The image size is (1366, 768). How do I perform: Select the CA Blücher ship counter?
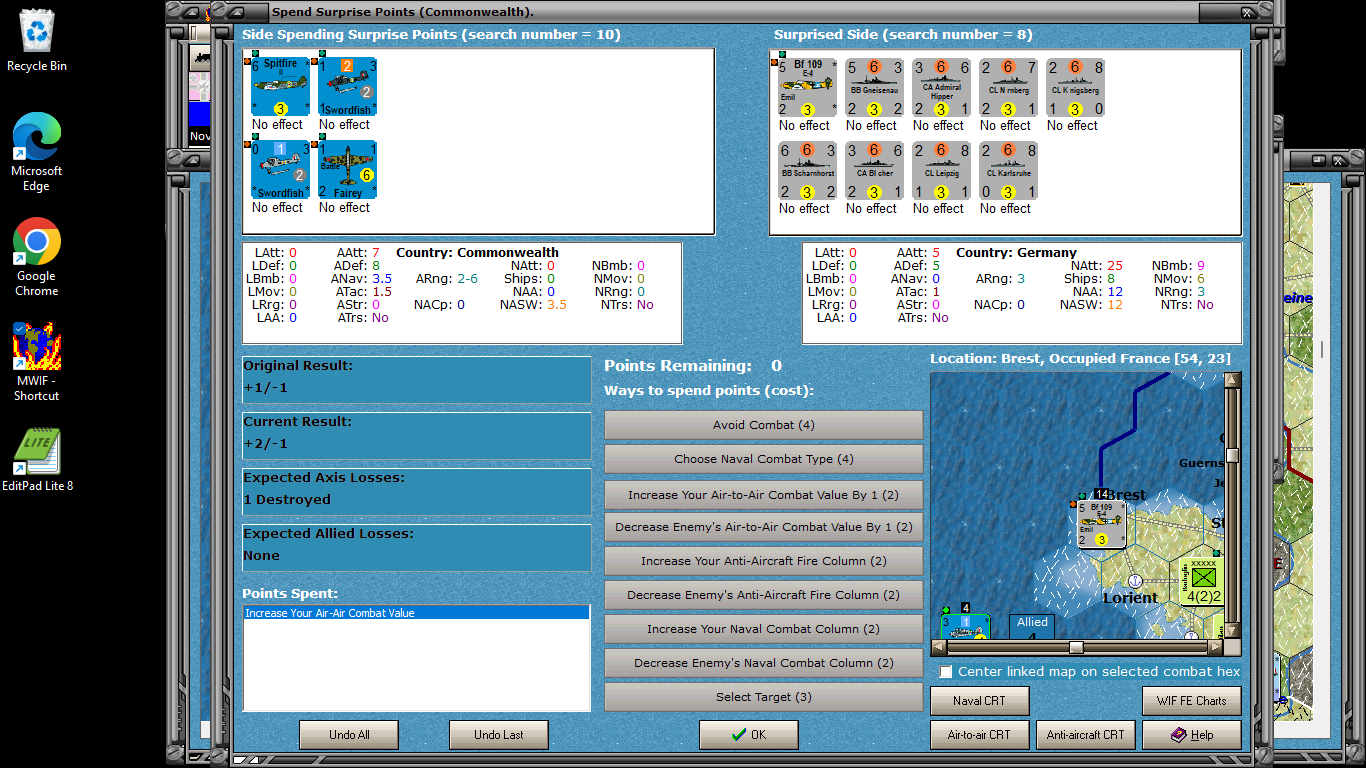(874, 171)
